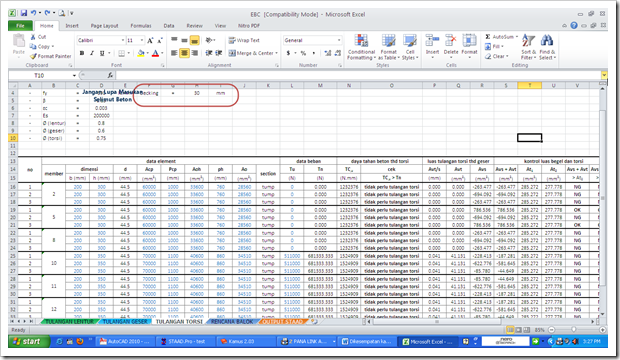Switch to the Page Layout tab

click(x=104, y=26)
